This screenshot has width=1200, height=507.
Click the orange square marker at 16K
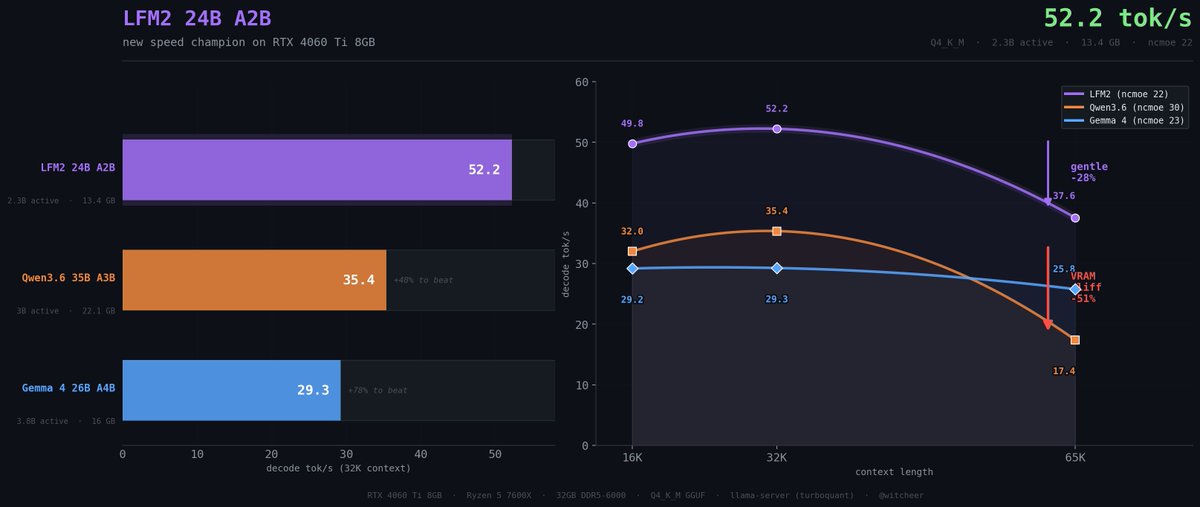pyautogui.click(x=632, y=251)
